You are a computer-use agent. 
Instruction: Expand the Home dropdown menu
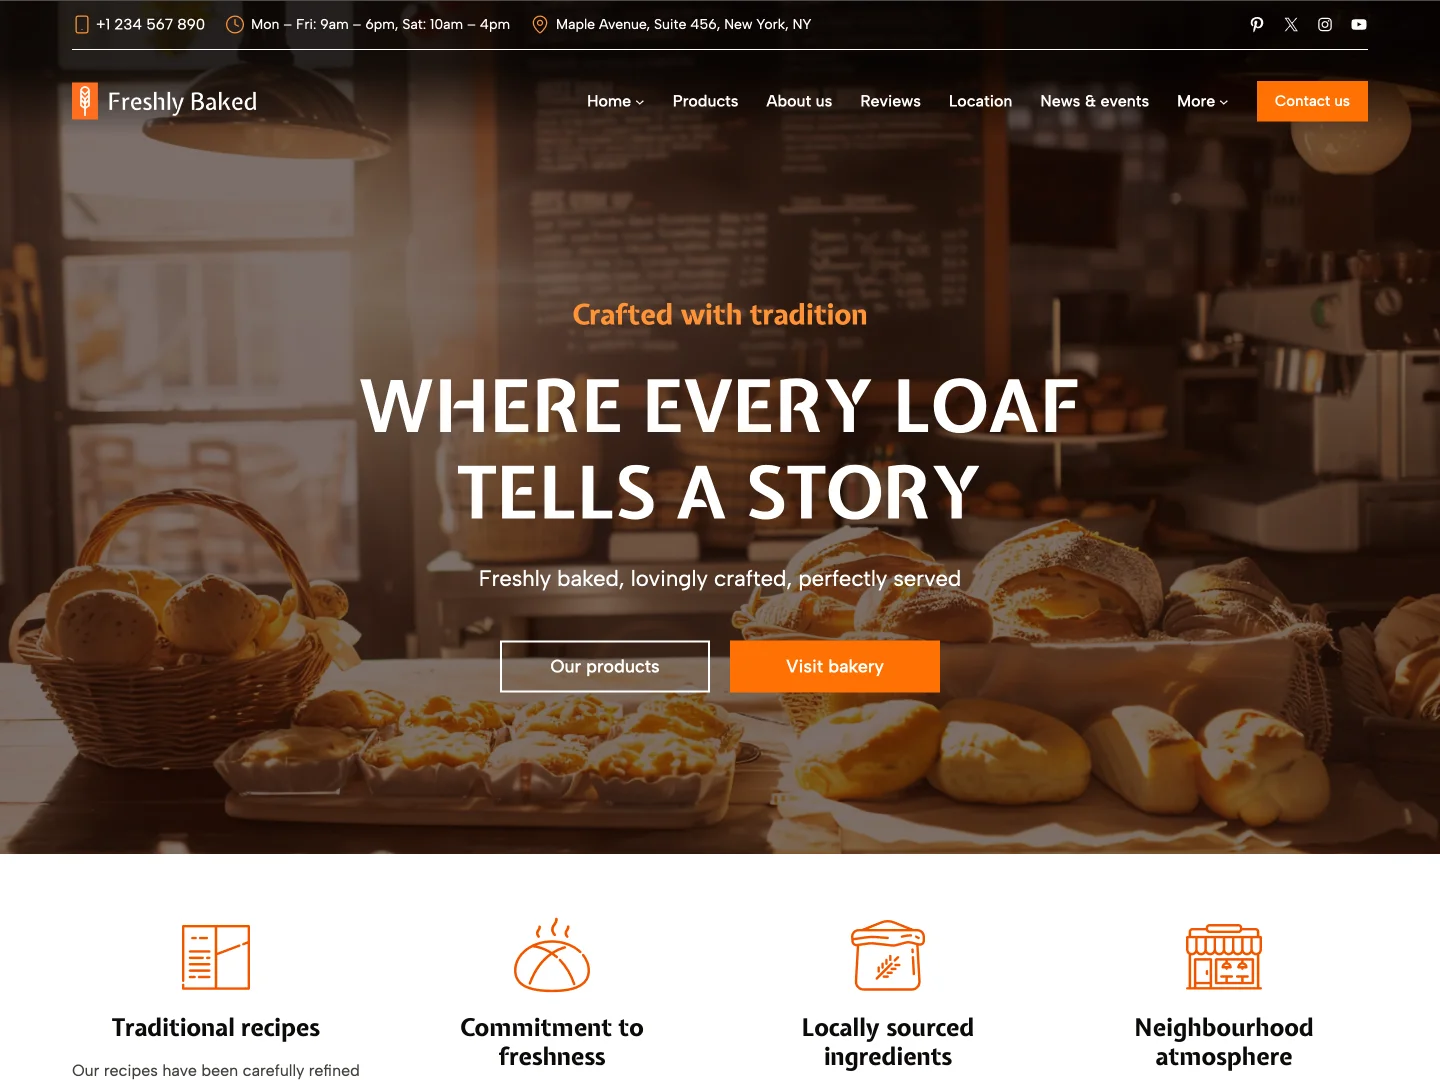[615, 101]
